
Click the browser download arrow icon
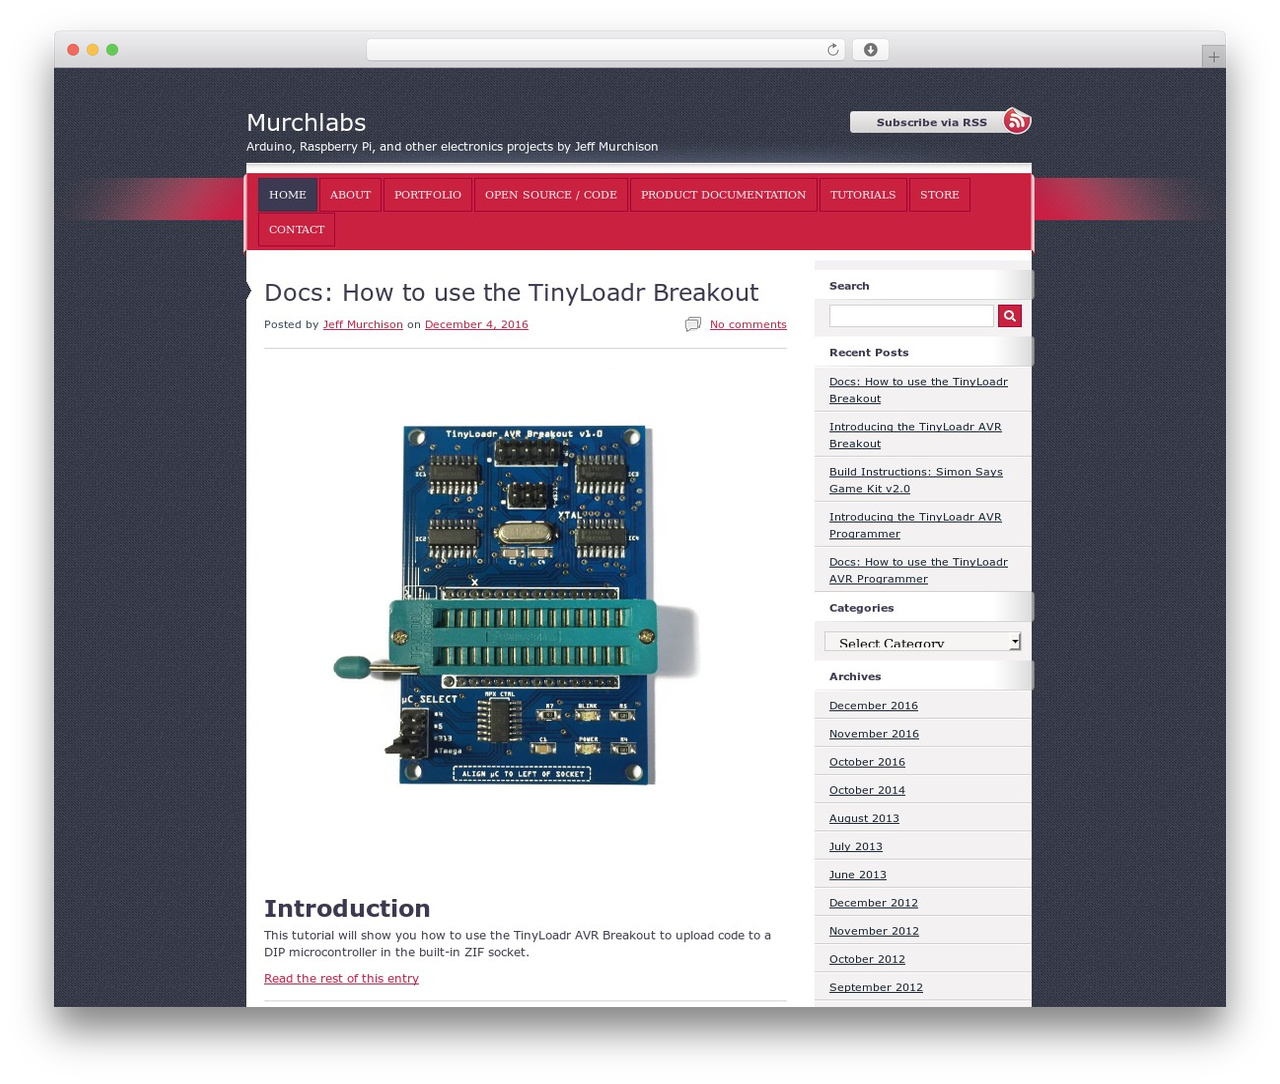click(871, 50)
